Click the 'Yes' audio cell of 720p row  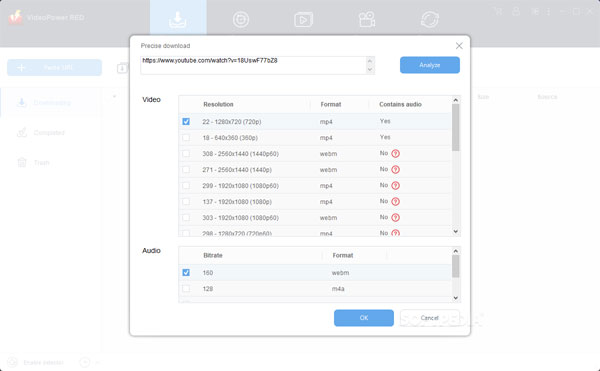coord(385,121)
